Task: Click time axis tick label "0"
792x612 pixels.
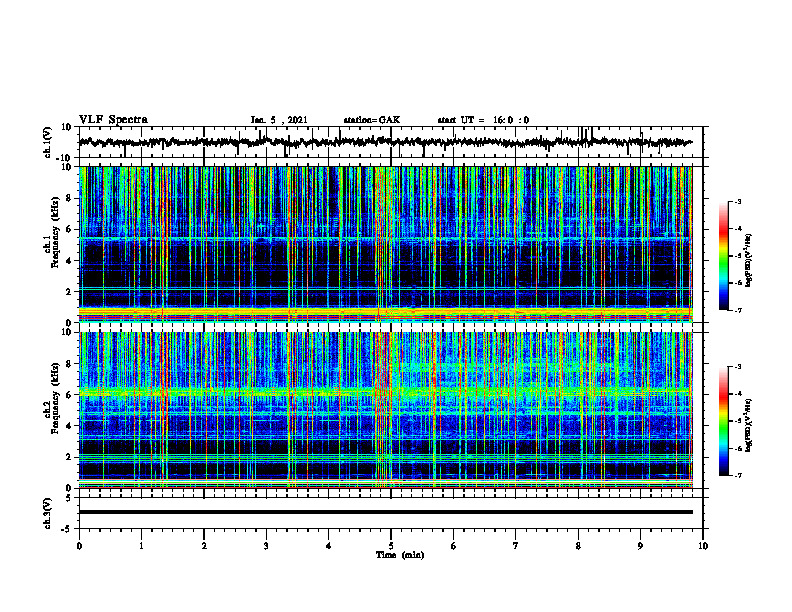Action: (79, 546)
